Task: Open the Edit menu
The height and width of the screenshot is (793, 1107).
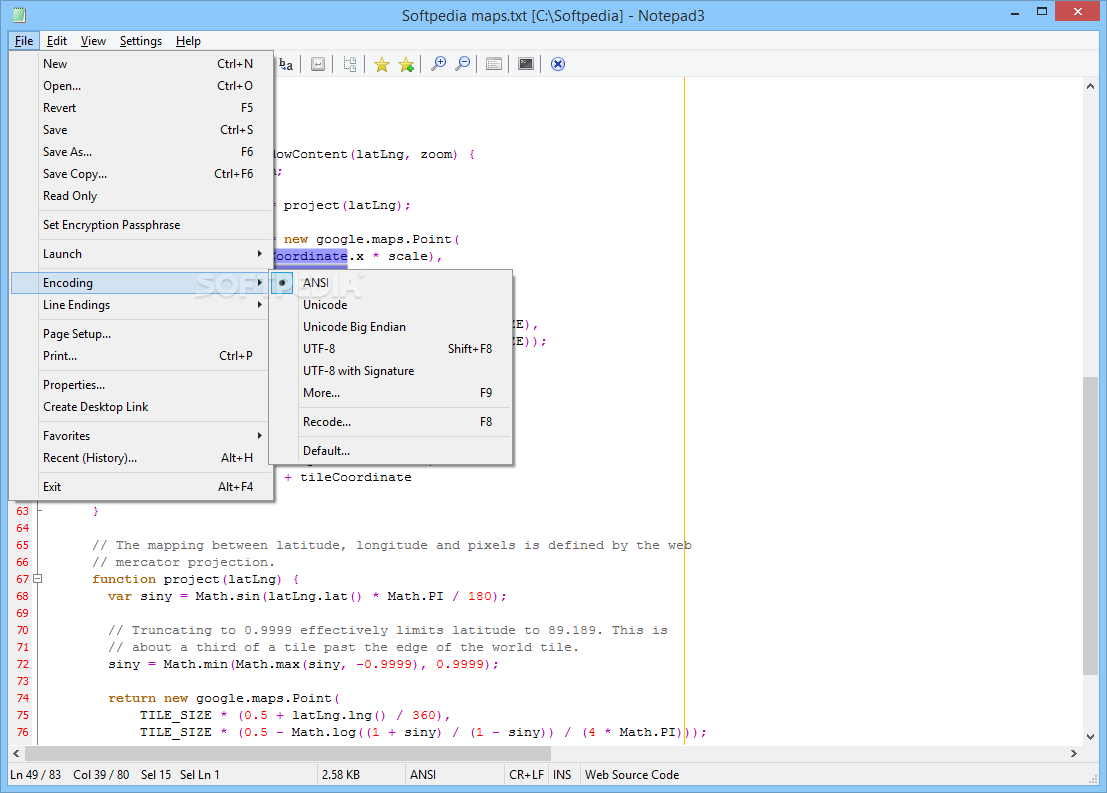Action: 56,41
